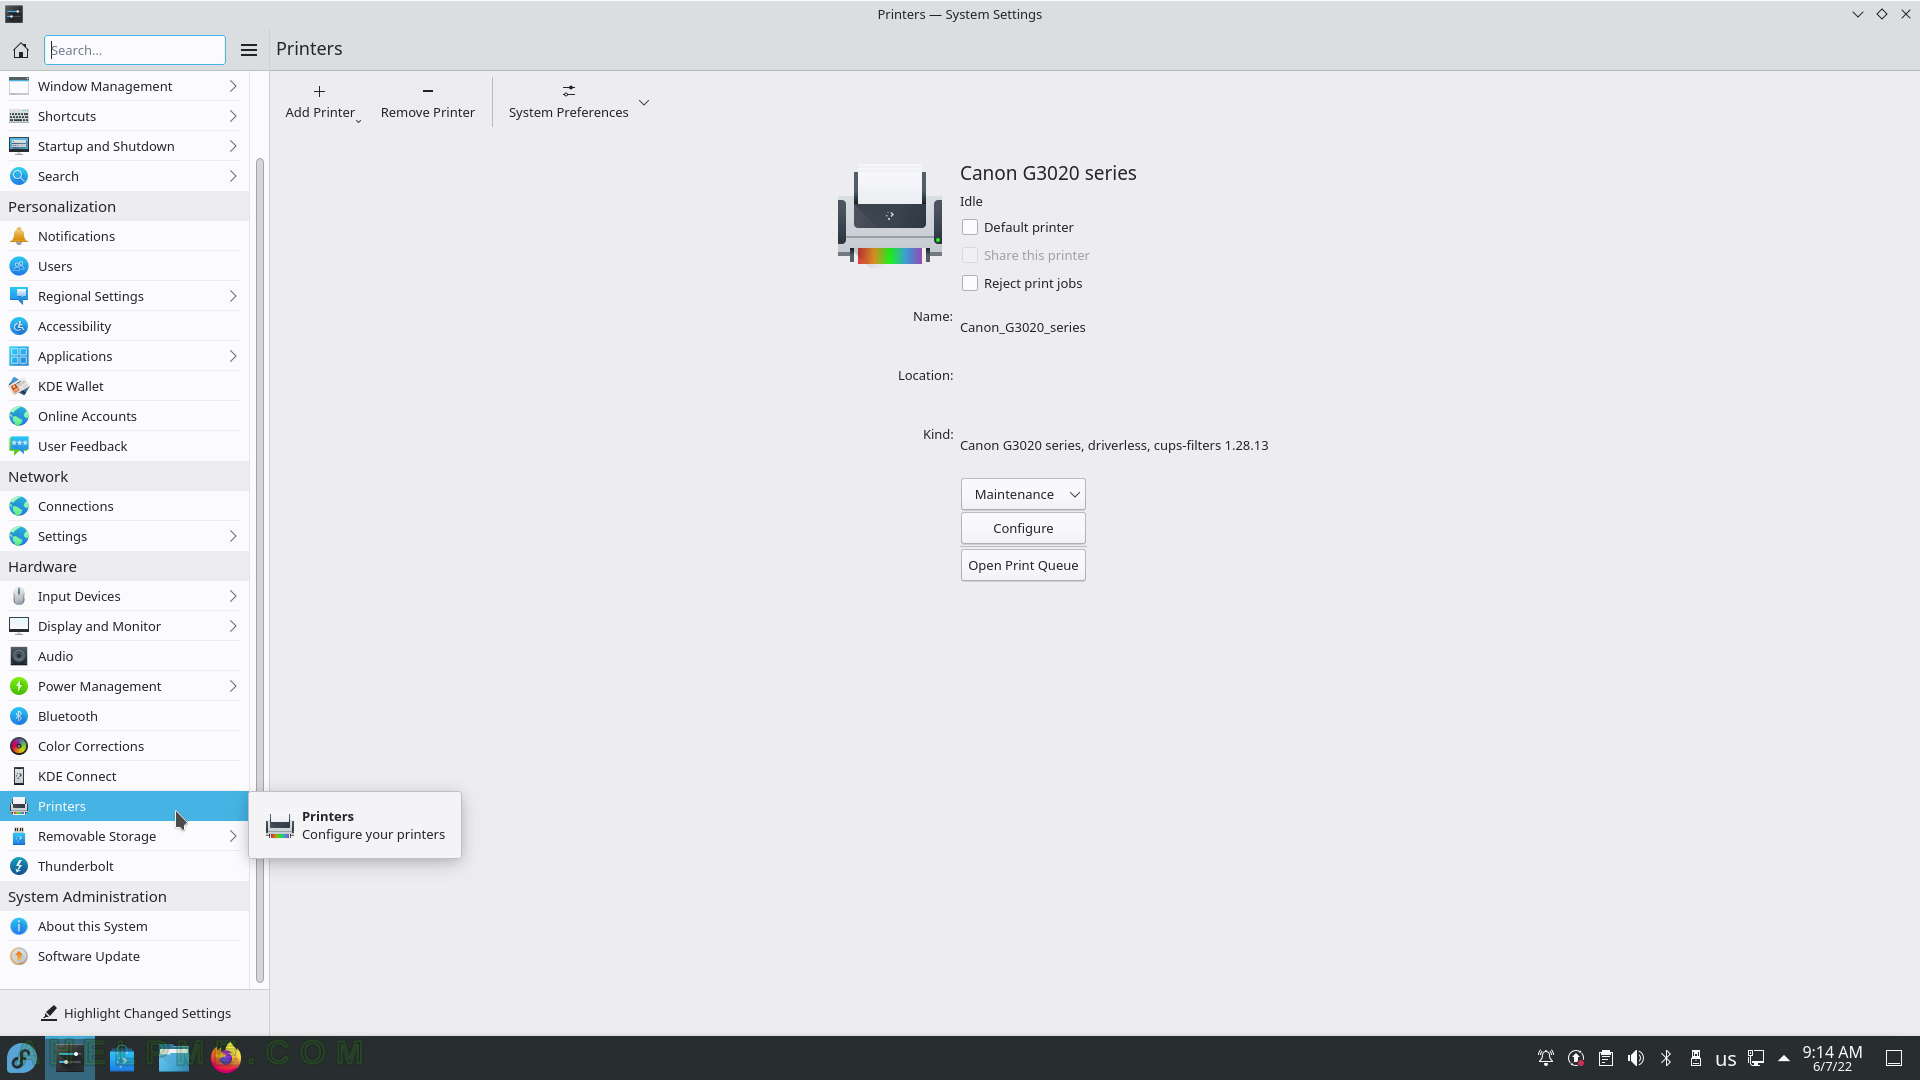
Task: Expand the Power Management chevron
Action: (233, 686)
